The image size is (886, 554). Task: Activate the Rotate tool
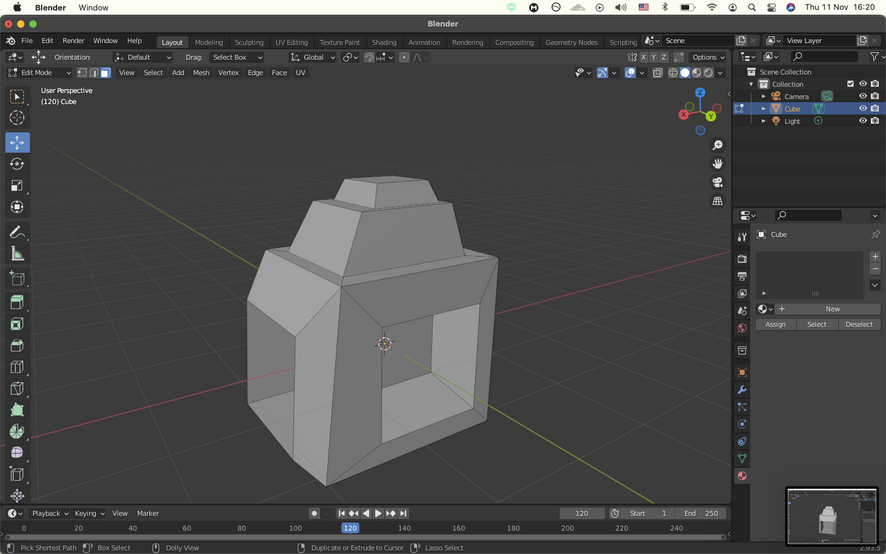tap(17, 164)
